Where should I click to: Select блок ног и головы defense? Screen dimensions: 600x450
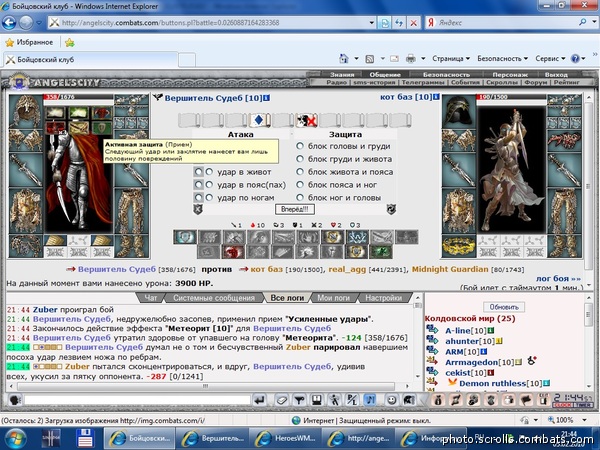(300, 198)
